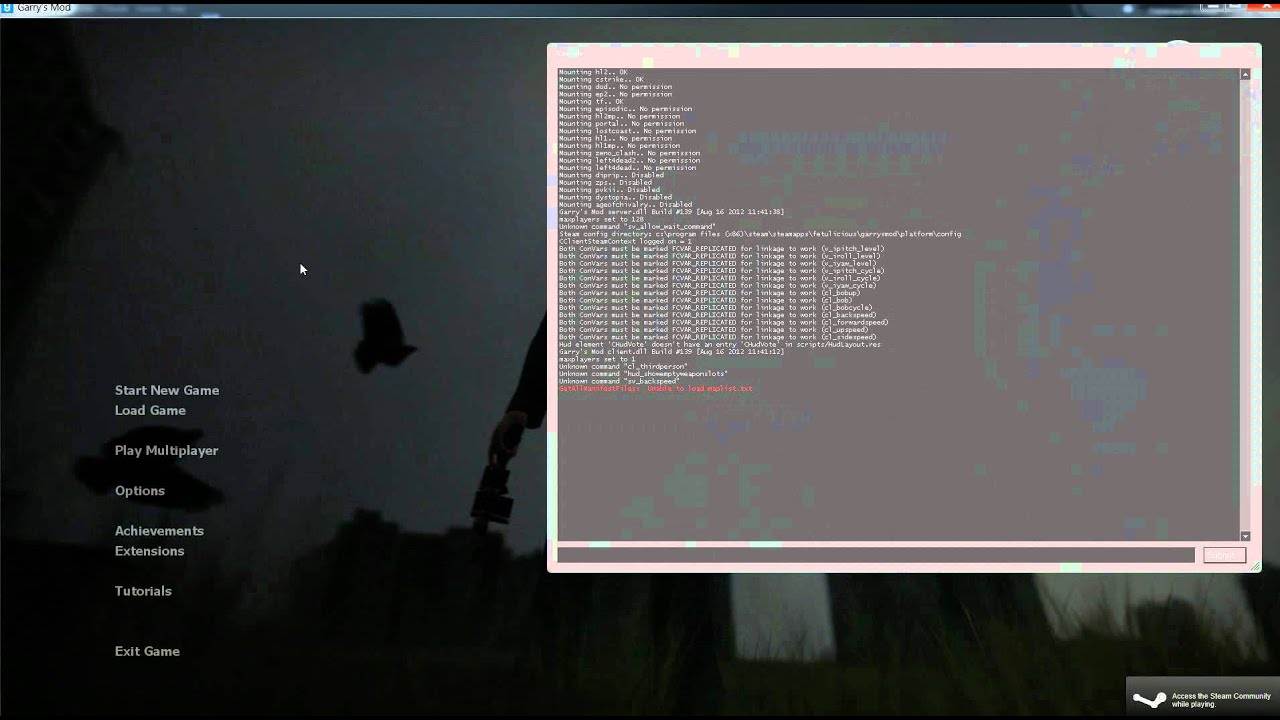The width and height of the screenshot is (1280, 720).
Task: Click the "maxplayers set to 128" line
Action: click(x=601, y=219)
